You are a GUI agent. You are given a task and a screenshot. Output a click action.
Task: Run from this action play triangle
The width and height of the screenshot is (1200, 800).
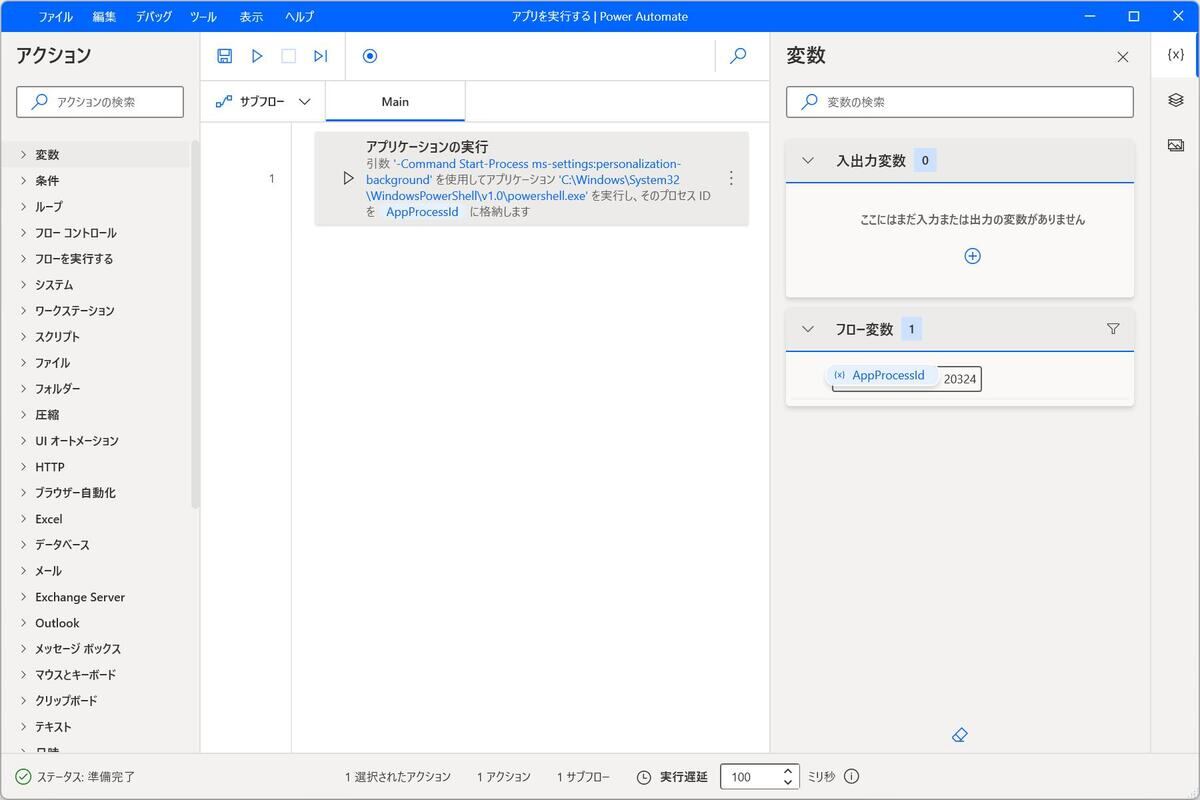click(x=348, y=178)
